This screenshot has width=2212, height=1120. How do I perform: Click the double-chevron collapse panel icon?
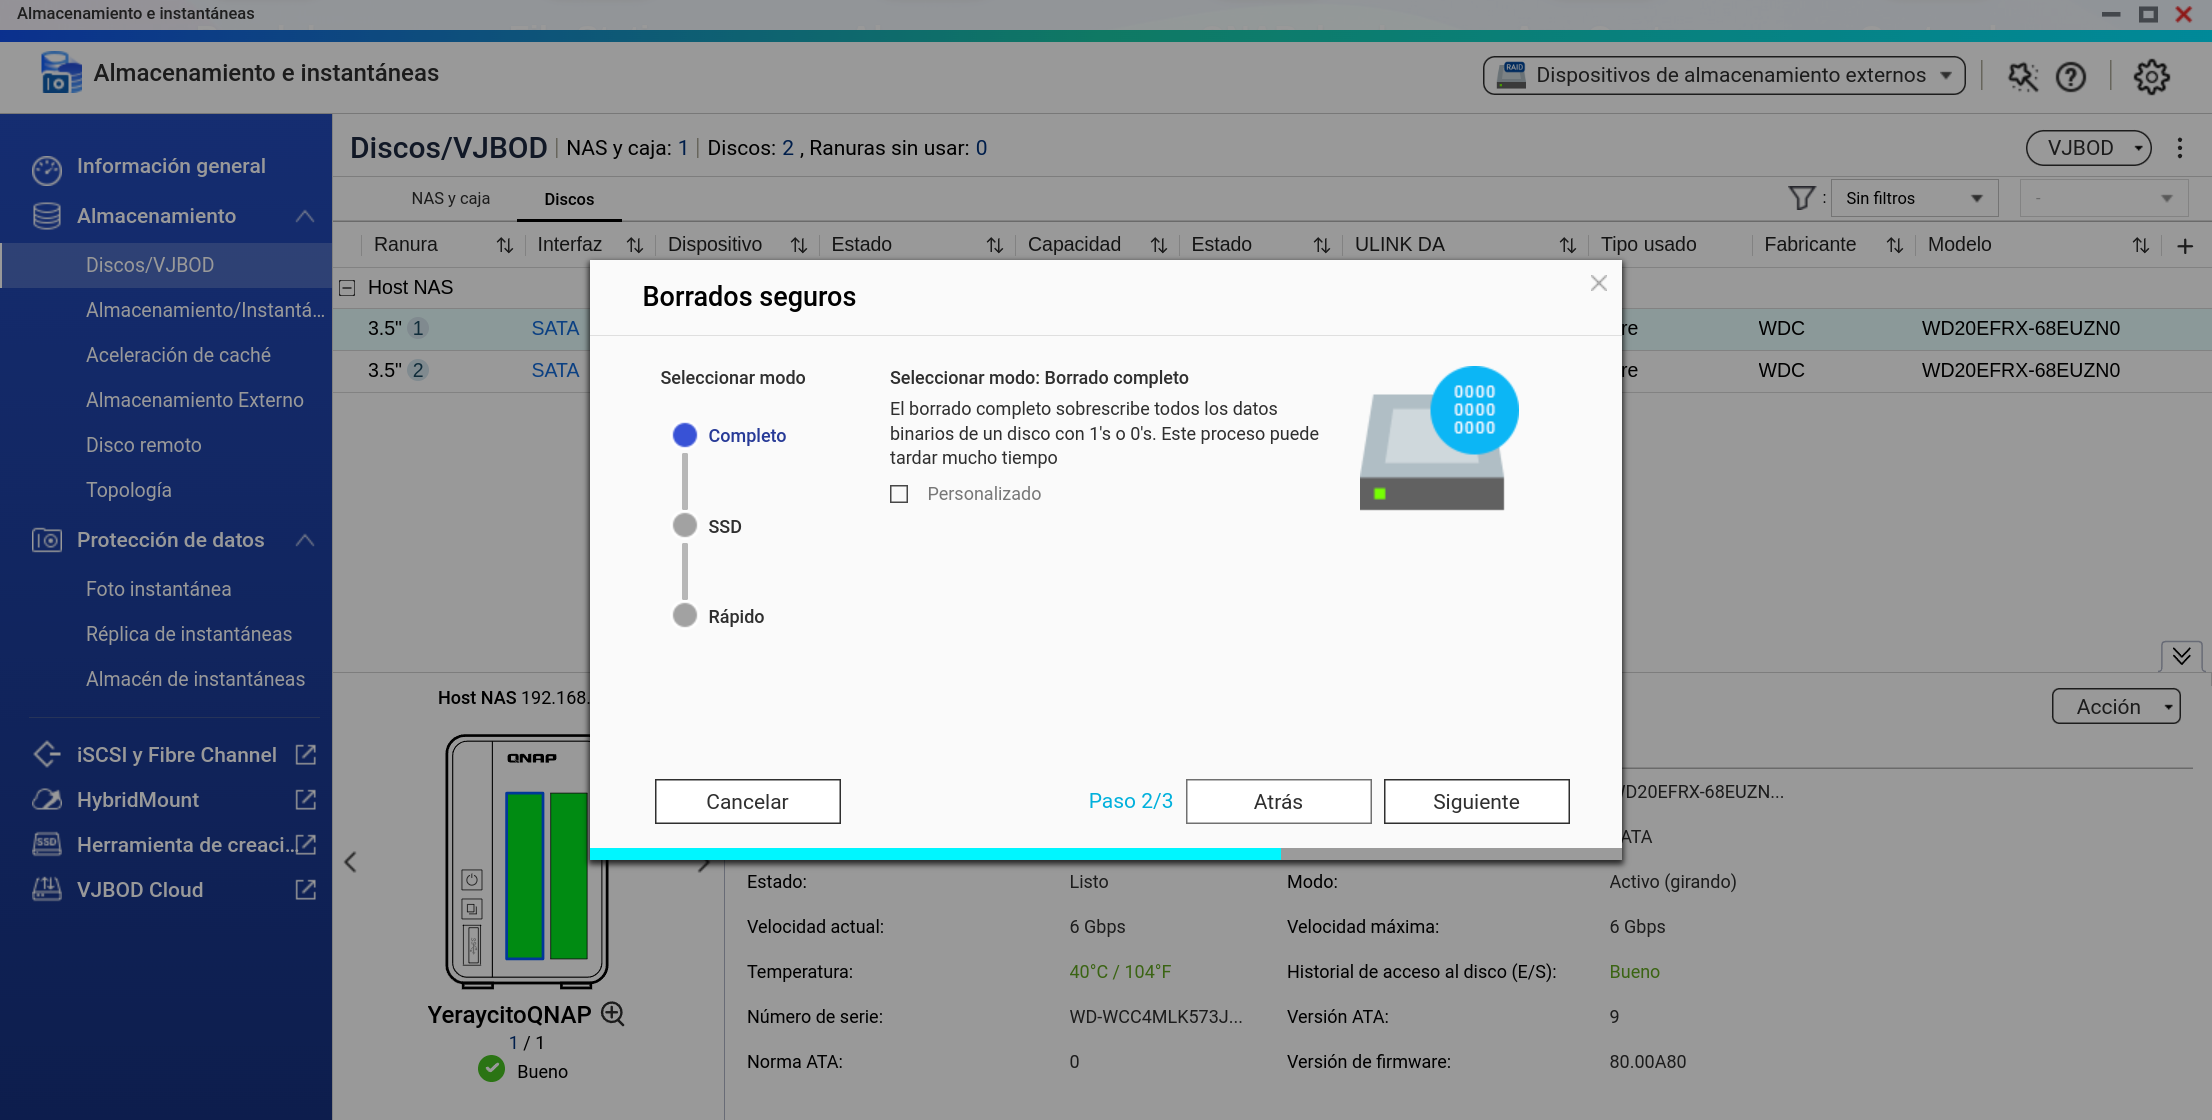[2181, 656]
